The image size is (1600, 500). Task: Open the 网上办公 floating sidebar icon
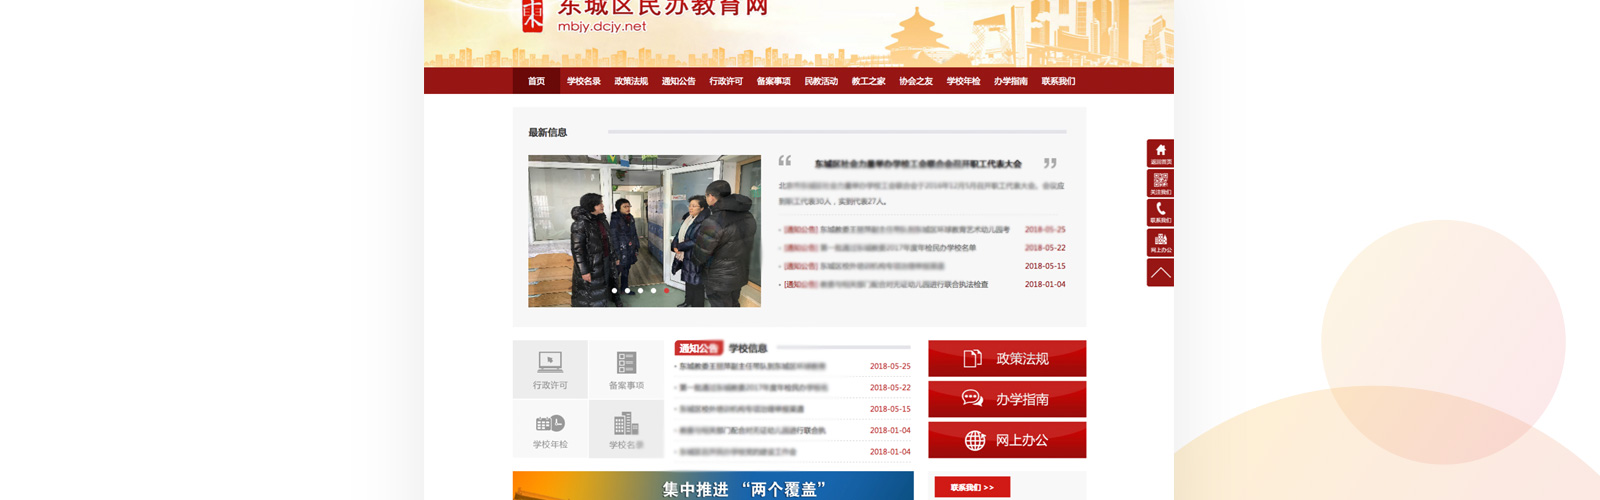(1160, 242)
